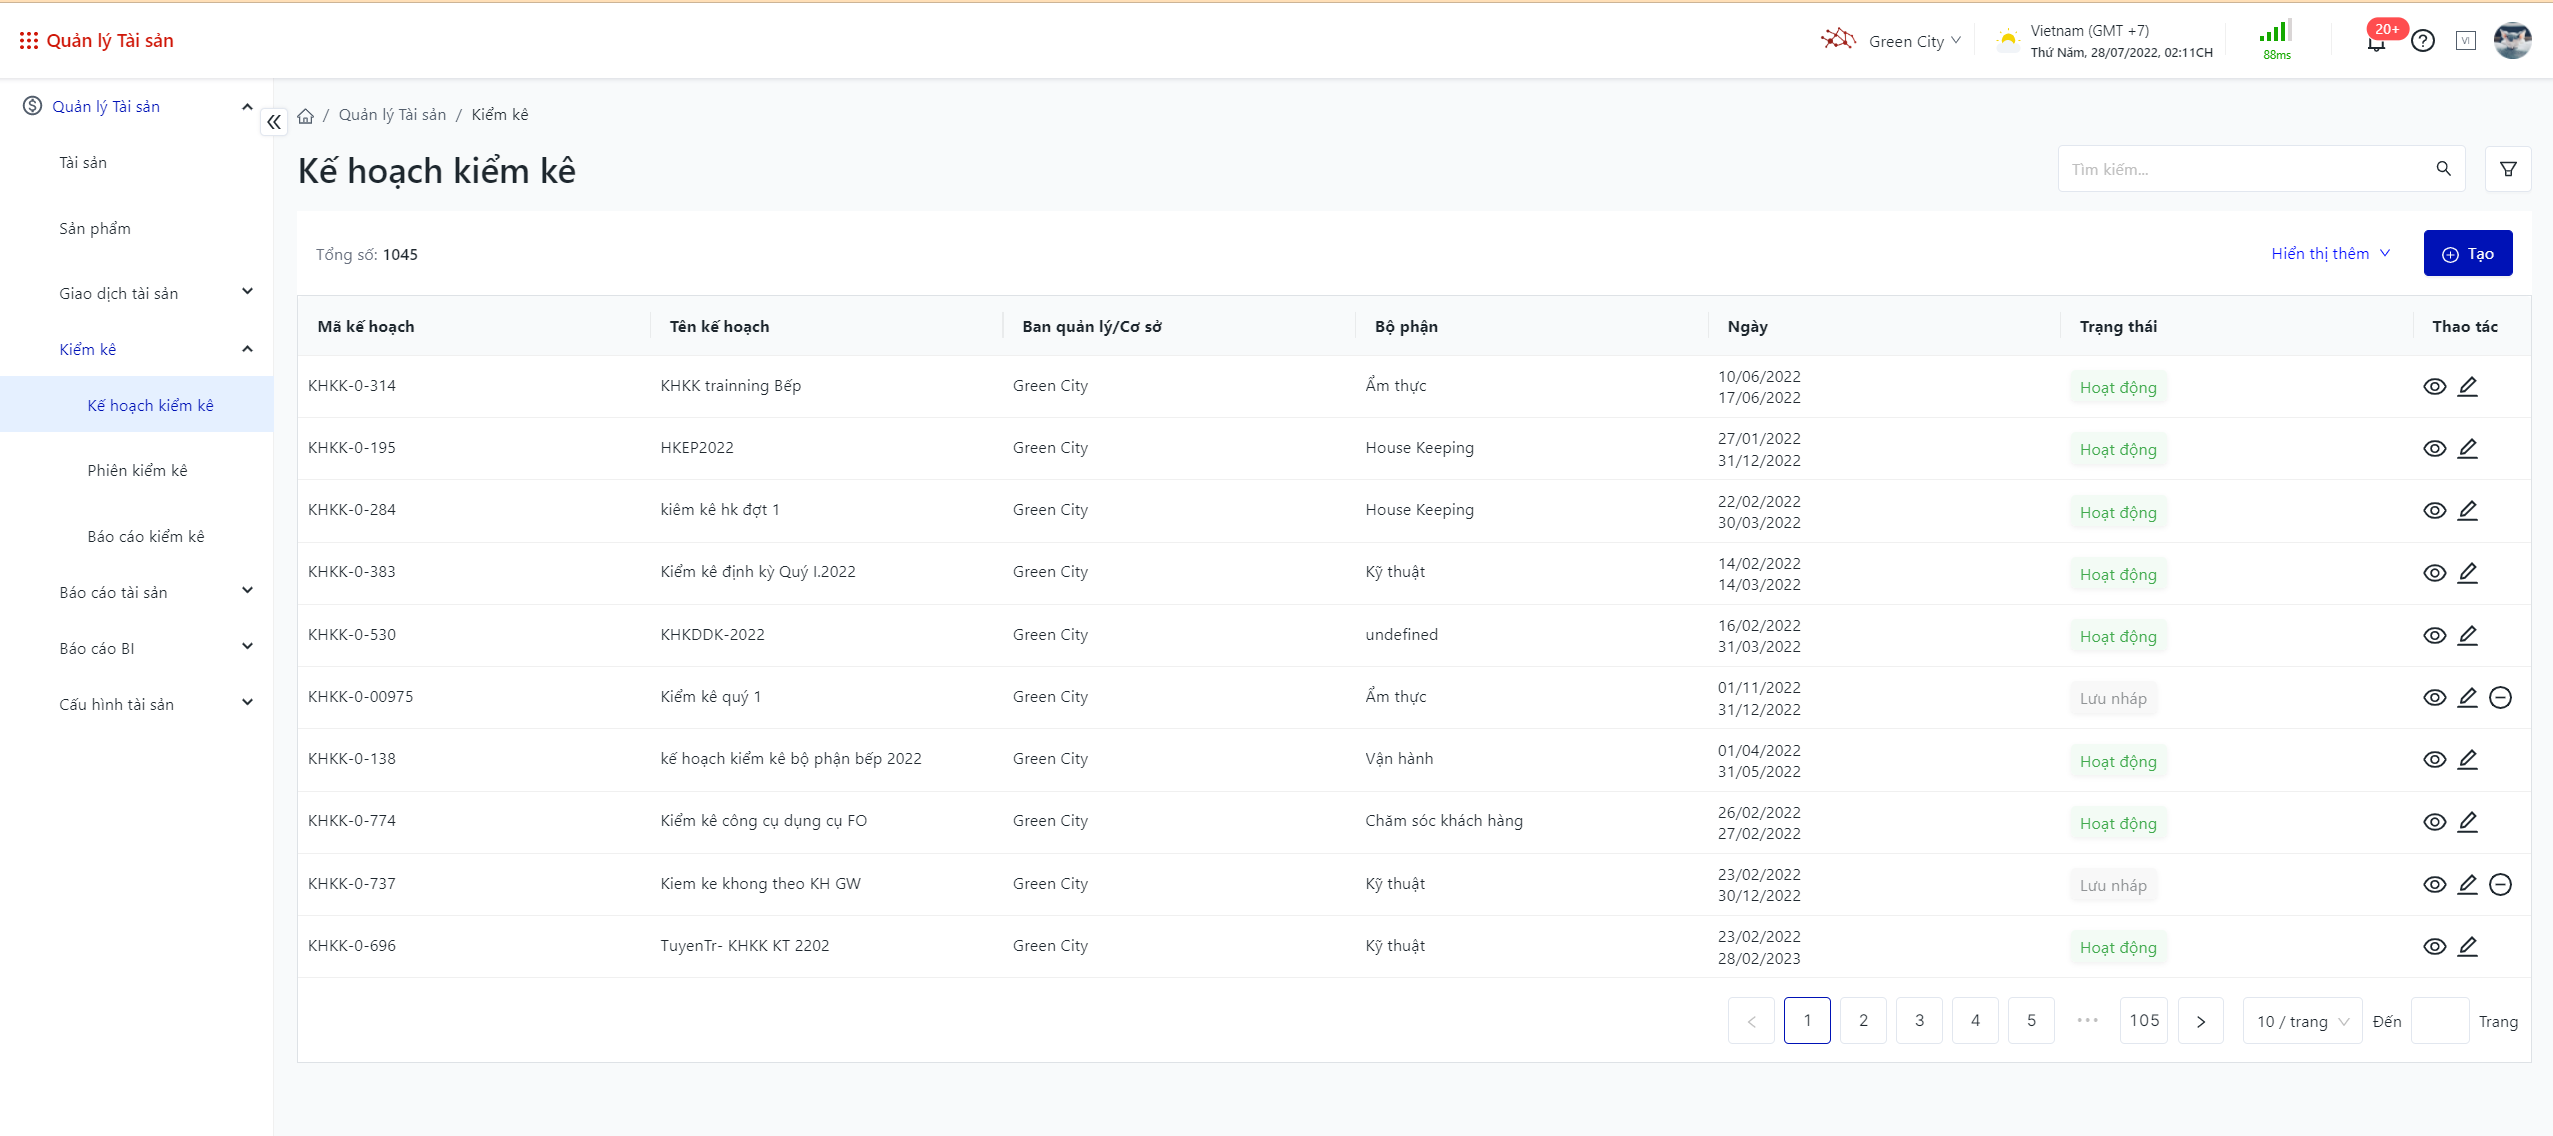Collapse sidebar with double chevron icon
Image resolution: width=2553 pixels, height=1136 pixels.
click(273, 122)
